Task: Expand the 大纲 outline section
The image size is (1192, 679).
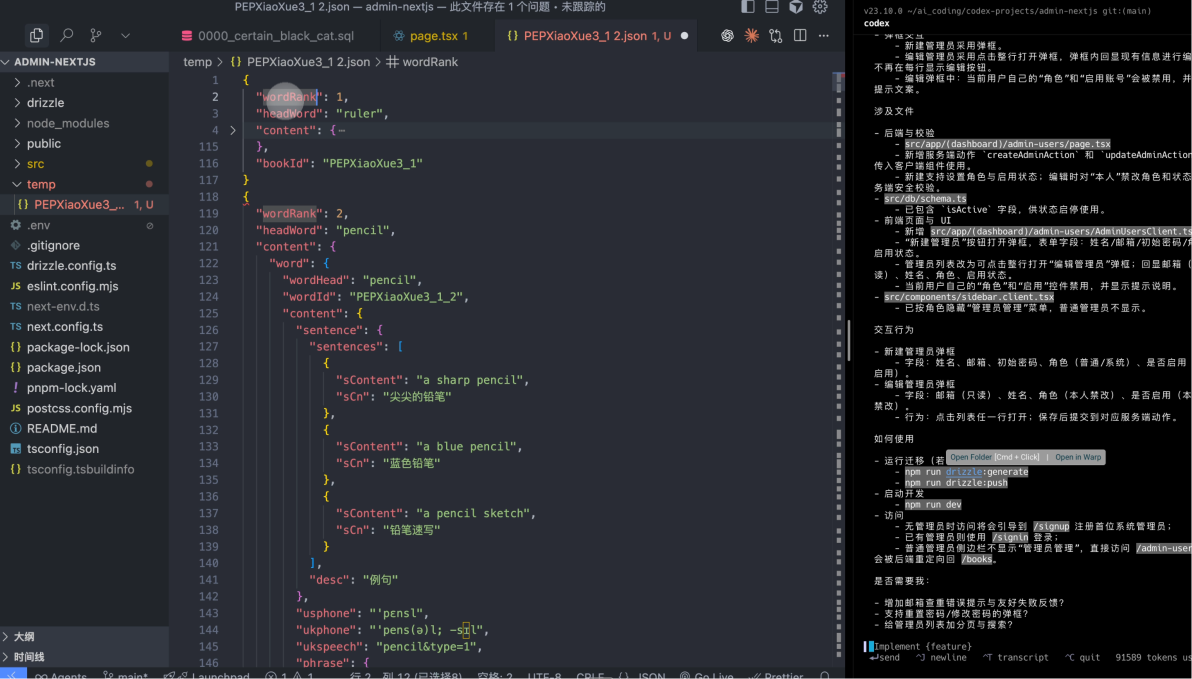Action: (24, 636)
